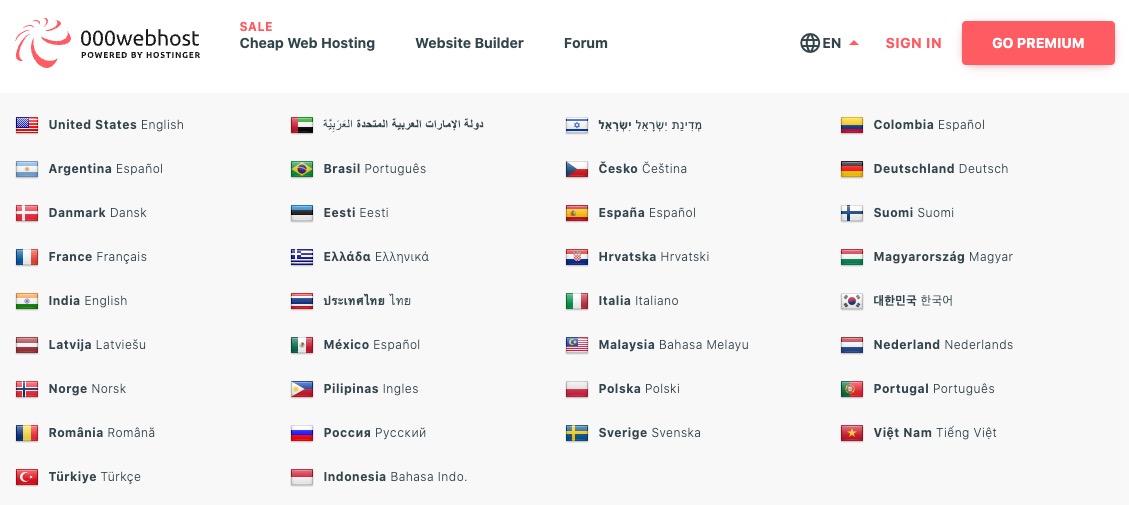Screen dimensions: 1129x505
Task: Open the Cheap Web Hosting menu item
Action: [307, 43]
